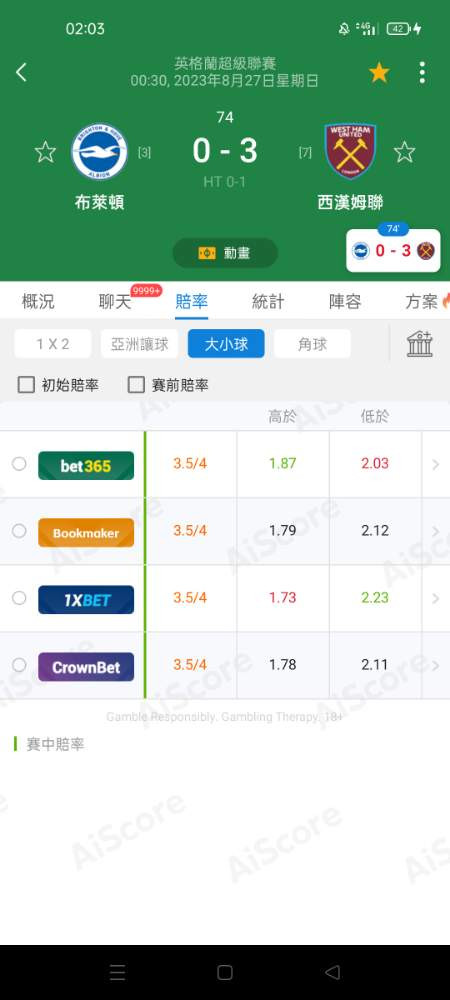Tap the Brighton club crest
450x1000 pixels.
(x=99, y=152)
